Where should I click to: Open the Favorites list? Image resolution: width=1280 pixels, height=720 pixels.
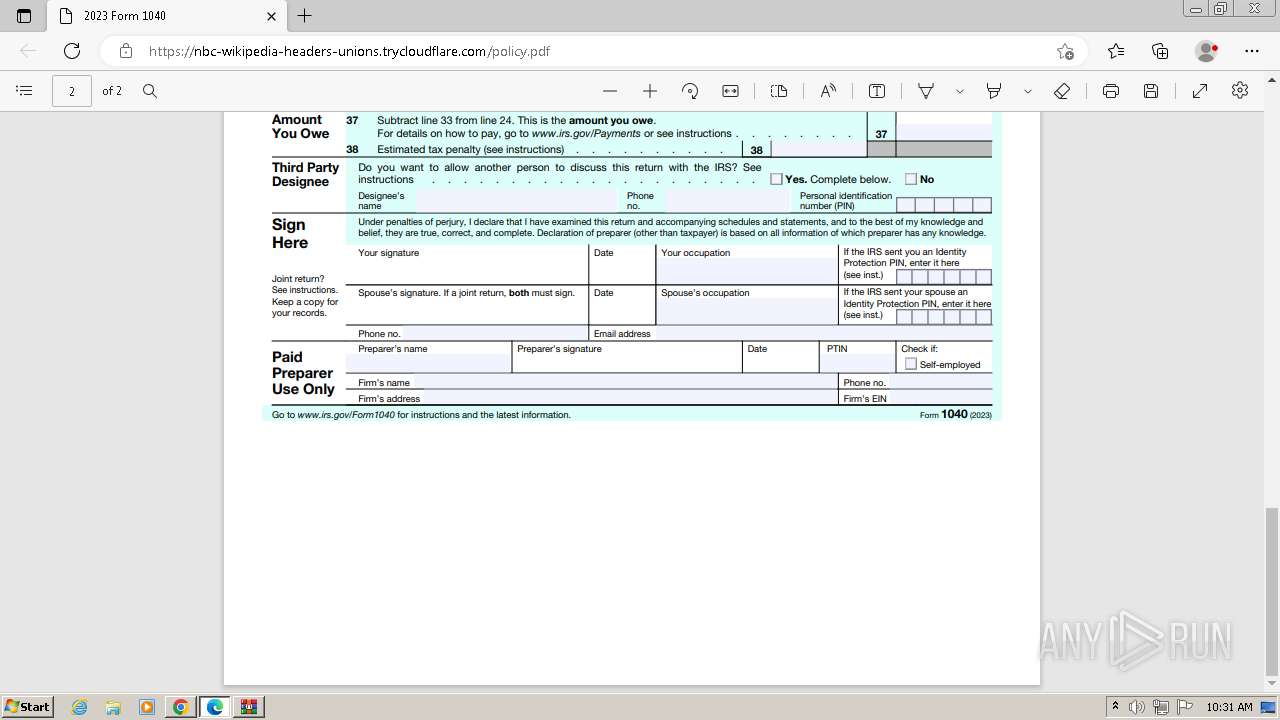(x=1116, y=51)
